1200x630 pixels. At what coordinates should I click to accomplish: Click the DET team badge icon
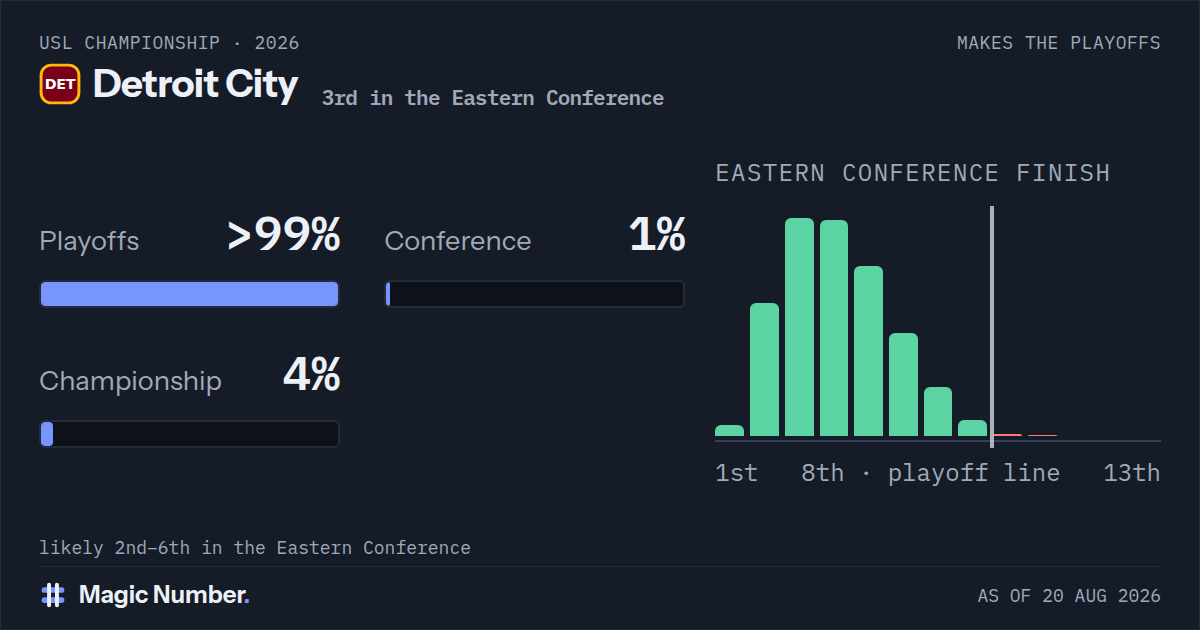(x=60, y=84)
